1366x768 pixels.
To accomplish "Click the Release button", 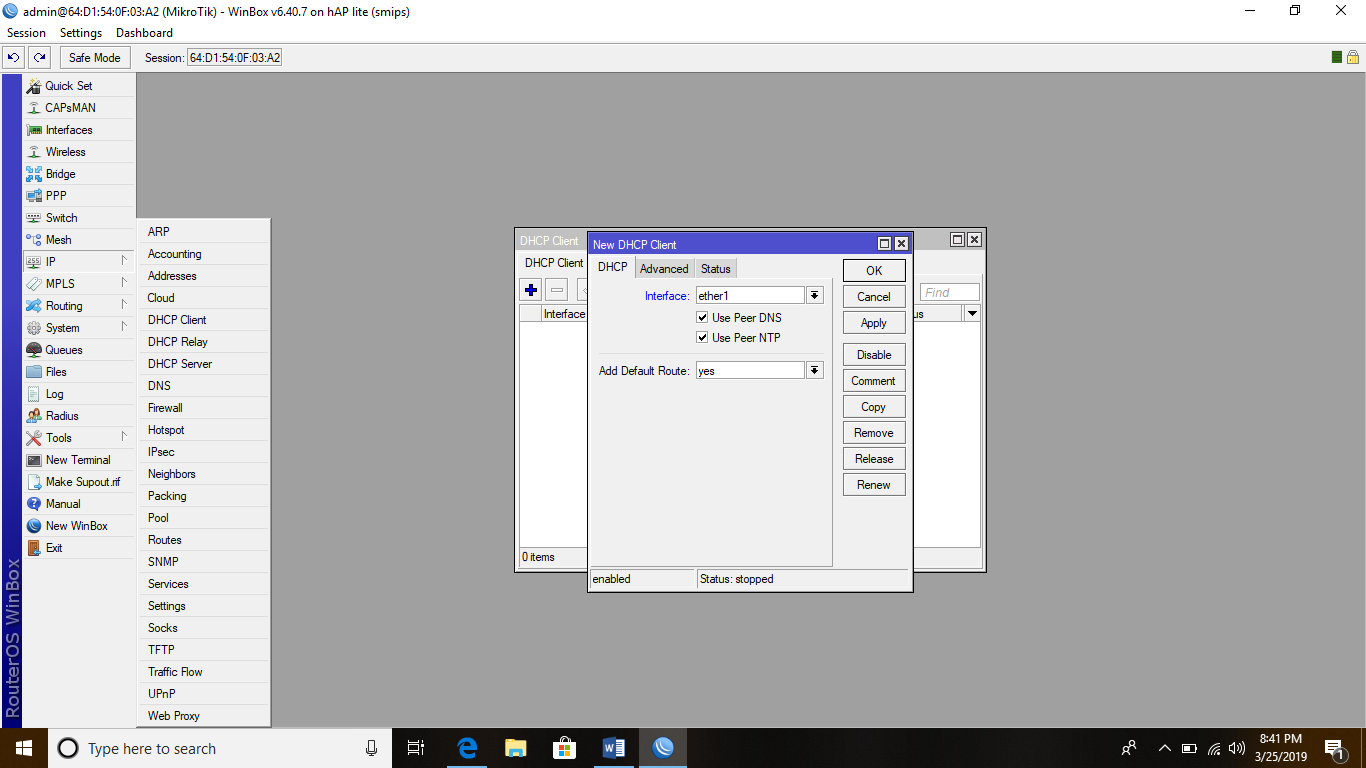I will pos(874,459).
